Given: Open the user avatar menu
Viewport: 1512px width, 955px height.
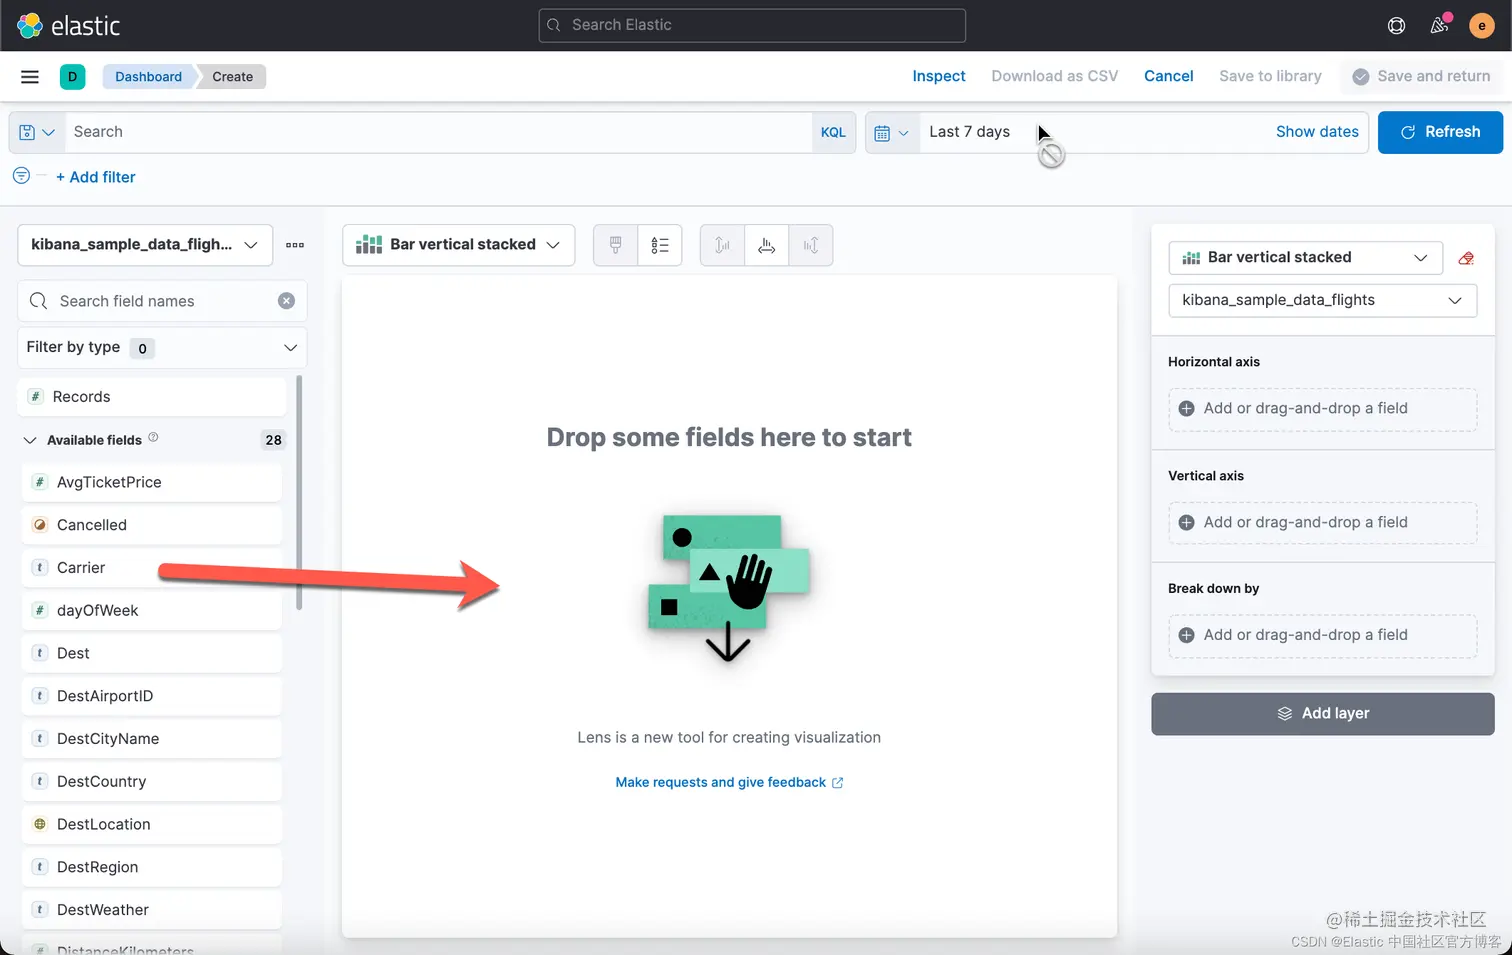Looking at the screenshot, I should coord(1481,25).
